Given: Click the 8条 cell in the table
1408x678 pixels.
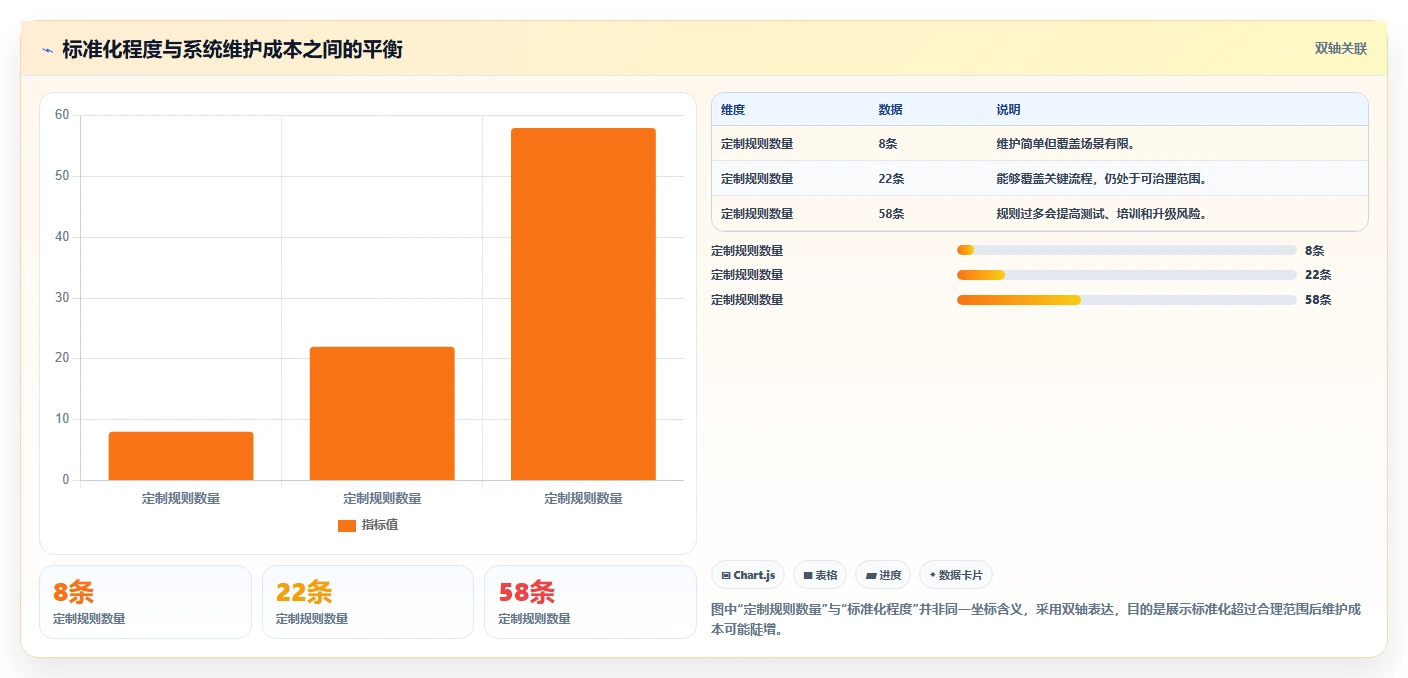Looking at the screenshot, I should pyautogui.click(x=888, y=144).
